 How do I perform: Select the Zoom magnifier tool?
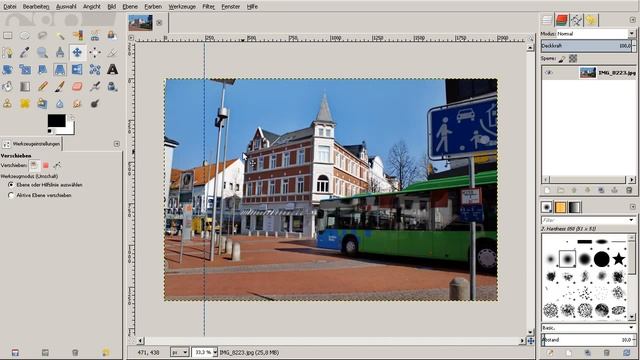point(42,53)
